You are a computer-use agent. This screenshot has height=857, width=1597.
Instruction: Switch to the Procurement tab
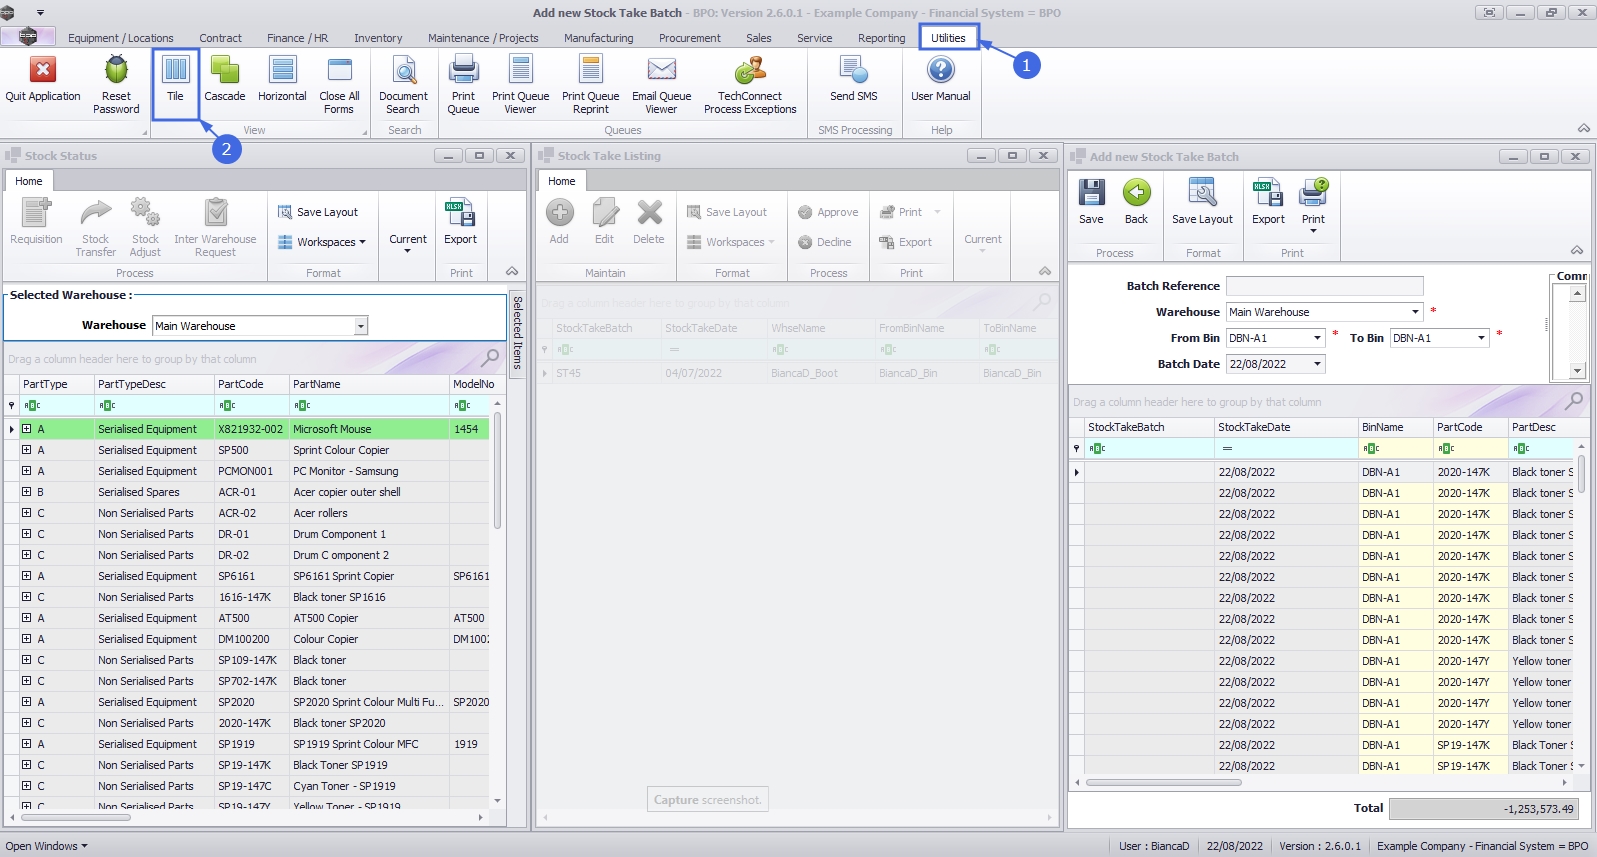pyautogui.click(x=689, y=38)
